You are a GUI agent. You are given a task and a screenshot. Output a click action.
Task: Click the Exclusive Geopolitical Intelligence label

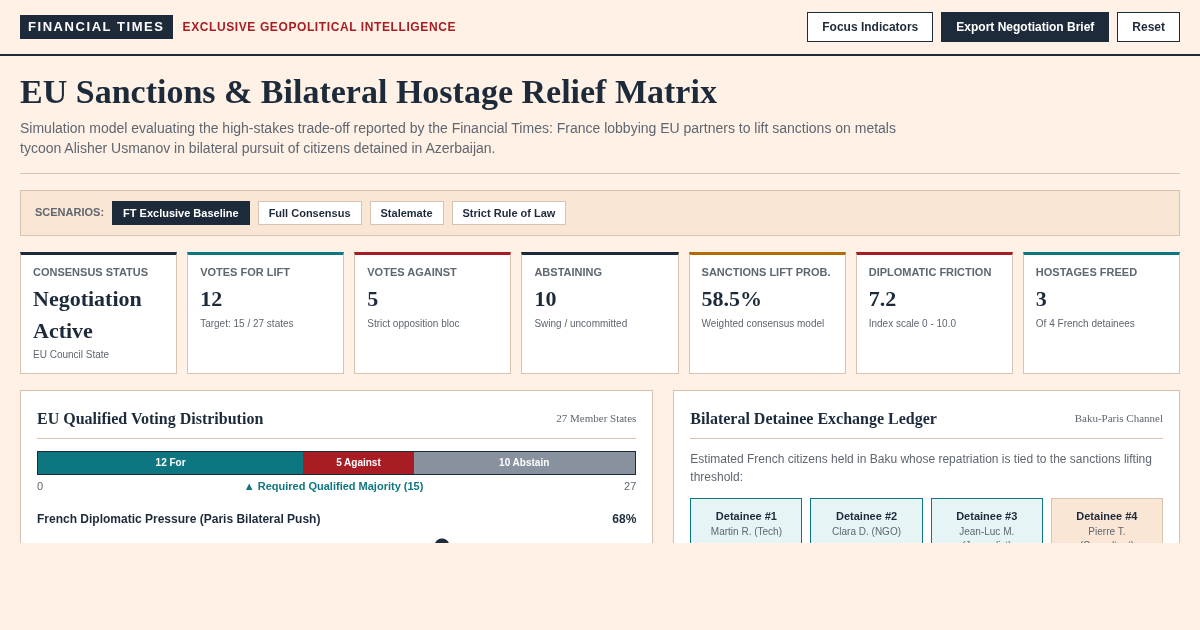319,27
